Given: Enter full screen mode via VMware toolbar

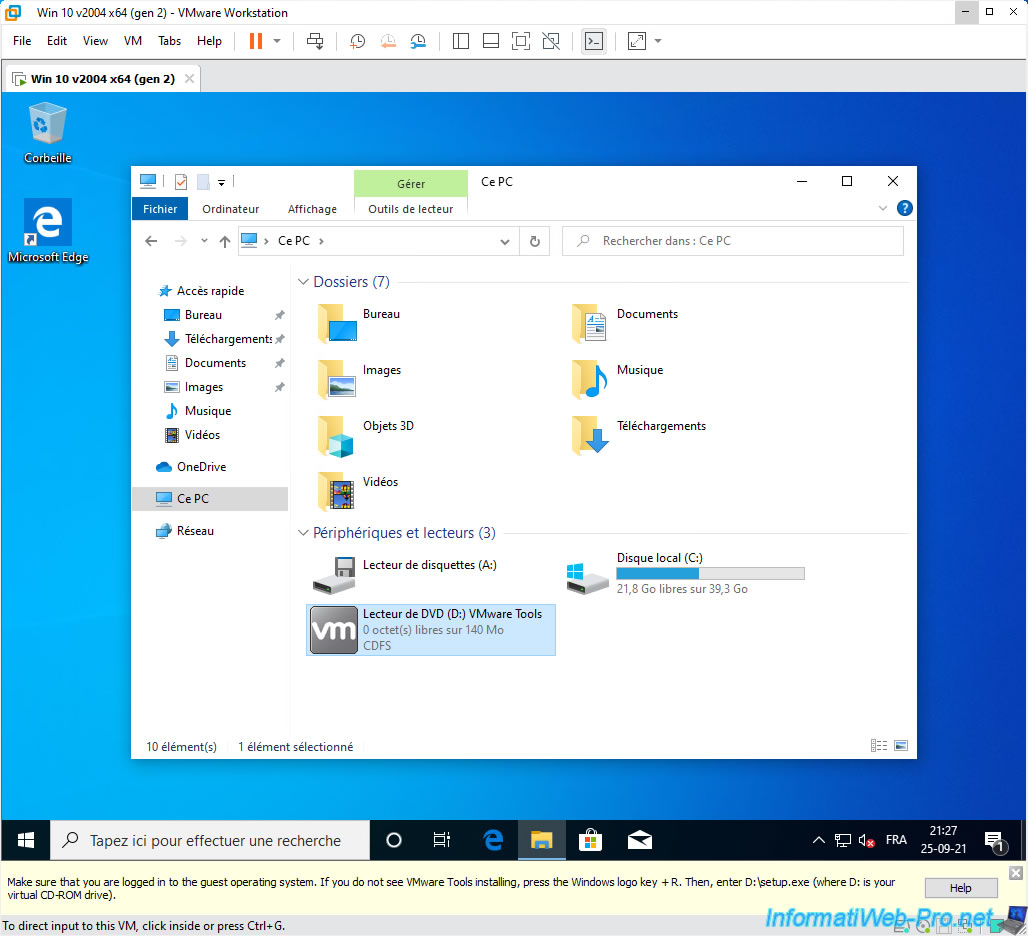Looking at the screenshot, I should click(520, 41).
